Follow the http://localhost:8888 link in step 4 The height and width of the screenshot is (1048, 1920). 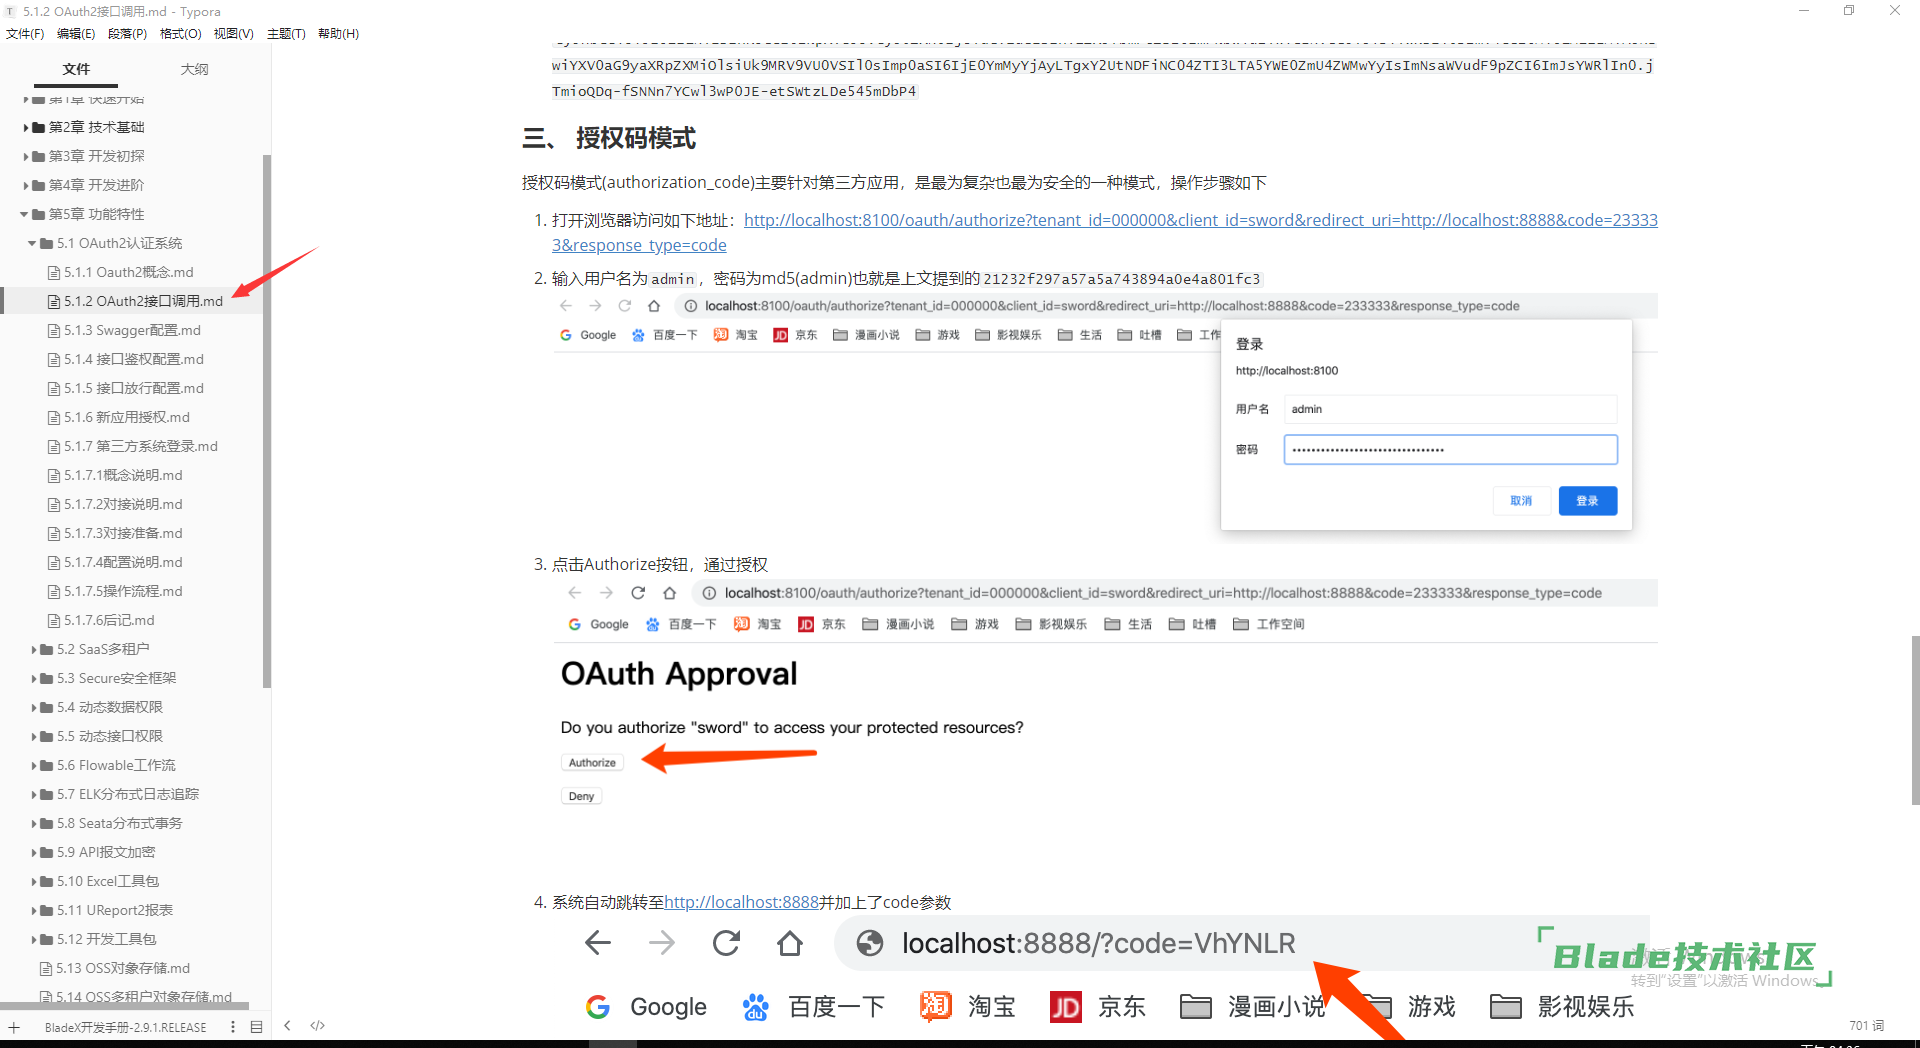click(741, 902)
